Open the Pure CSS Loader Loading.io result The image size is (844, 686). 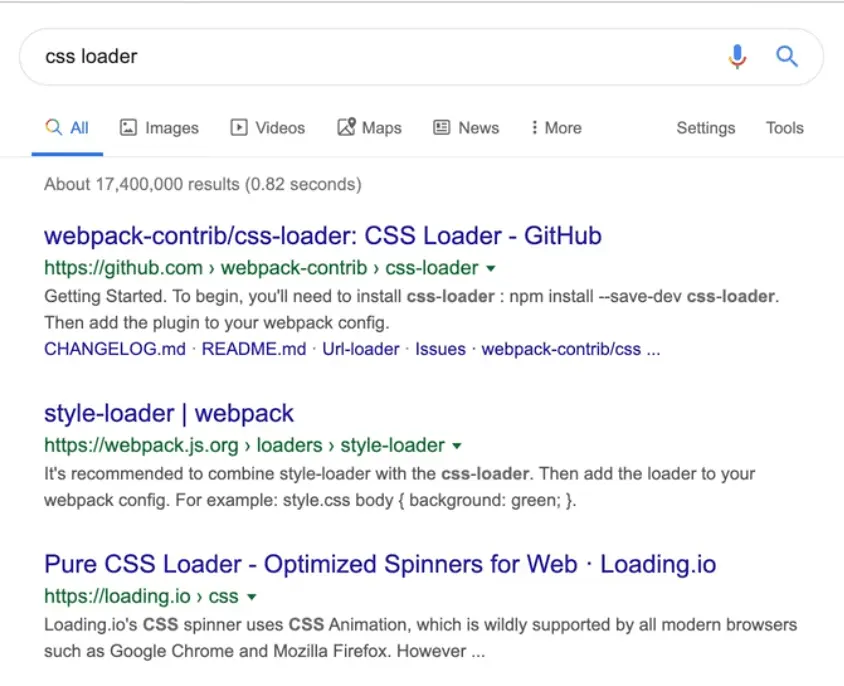click(380, 565)
